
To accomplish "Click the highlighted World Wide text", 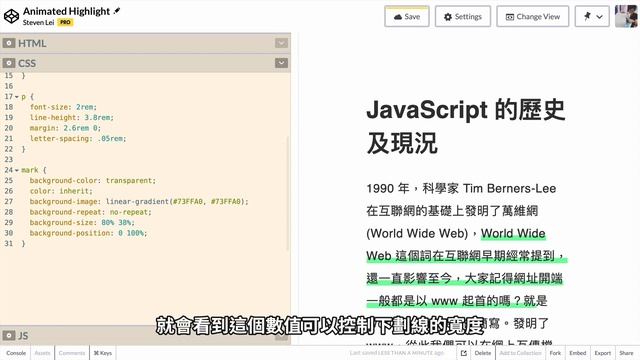I will click(513, 233).
